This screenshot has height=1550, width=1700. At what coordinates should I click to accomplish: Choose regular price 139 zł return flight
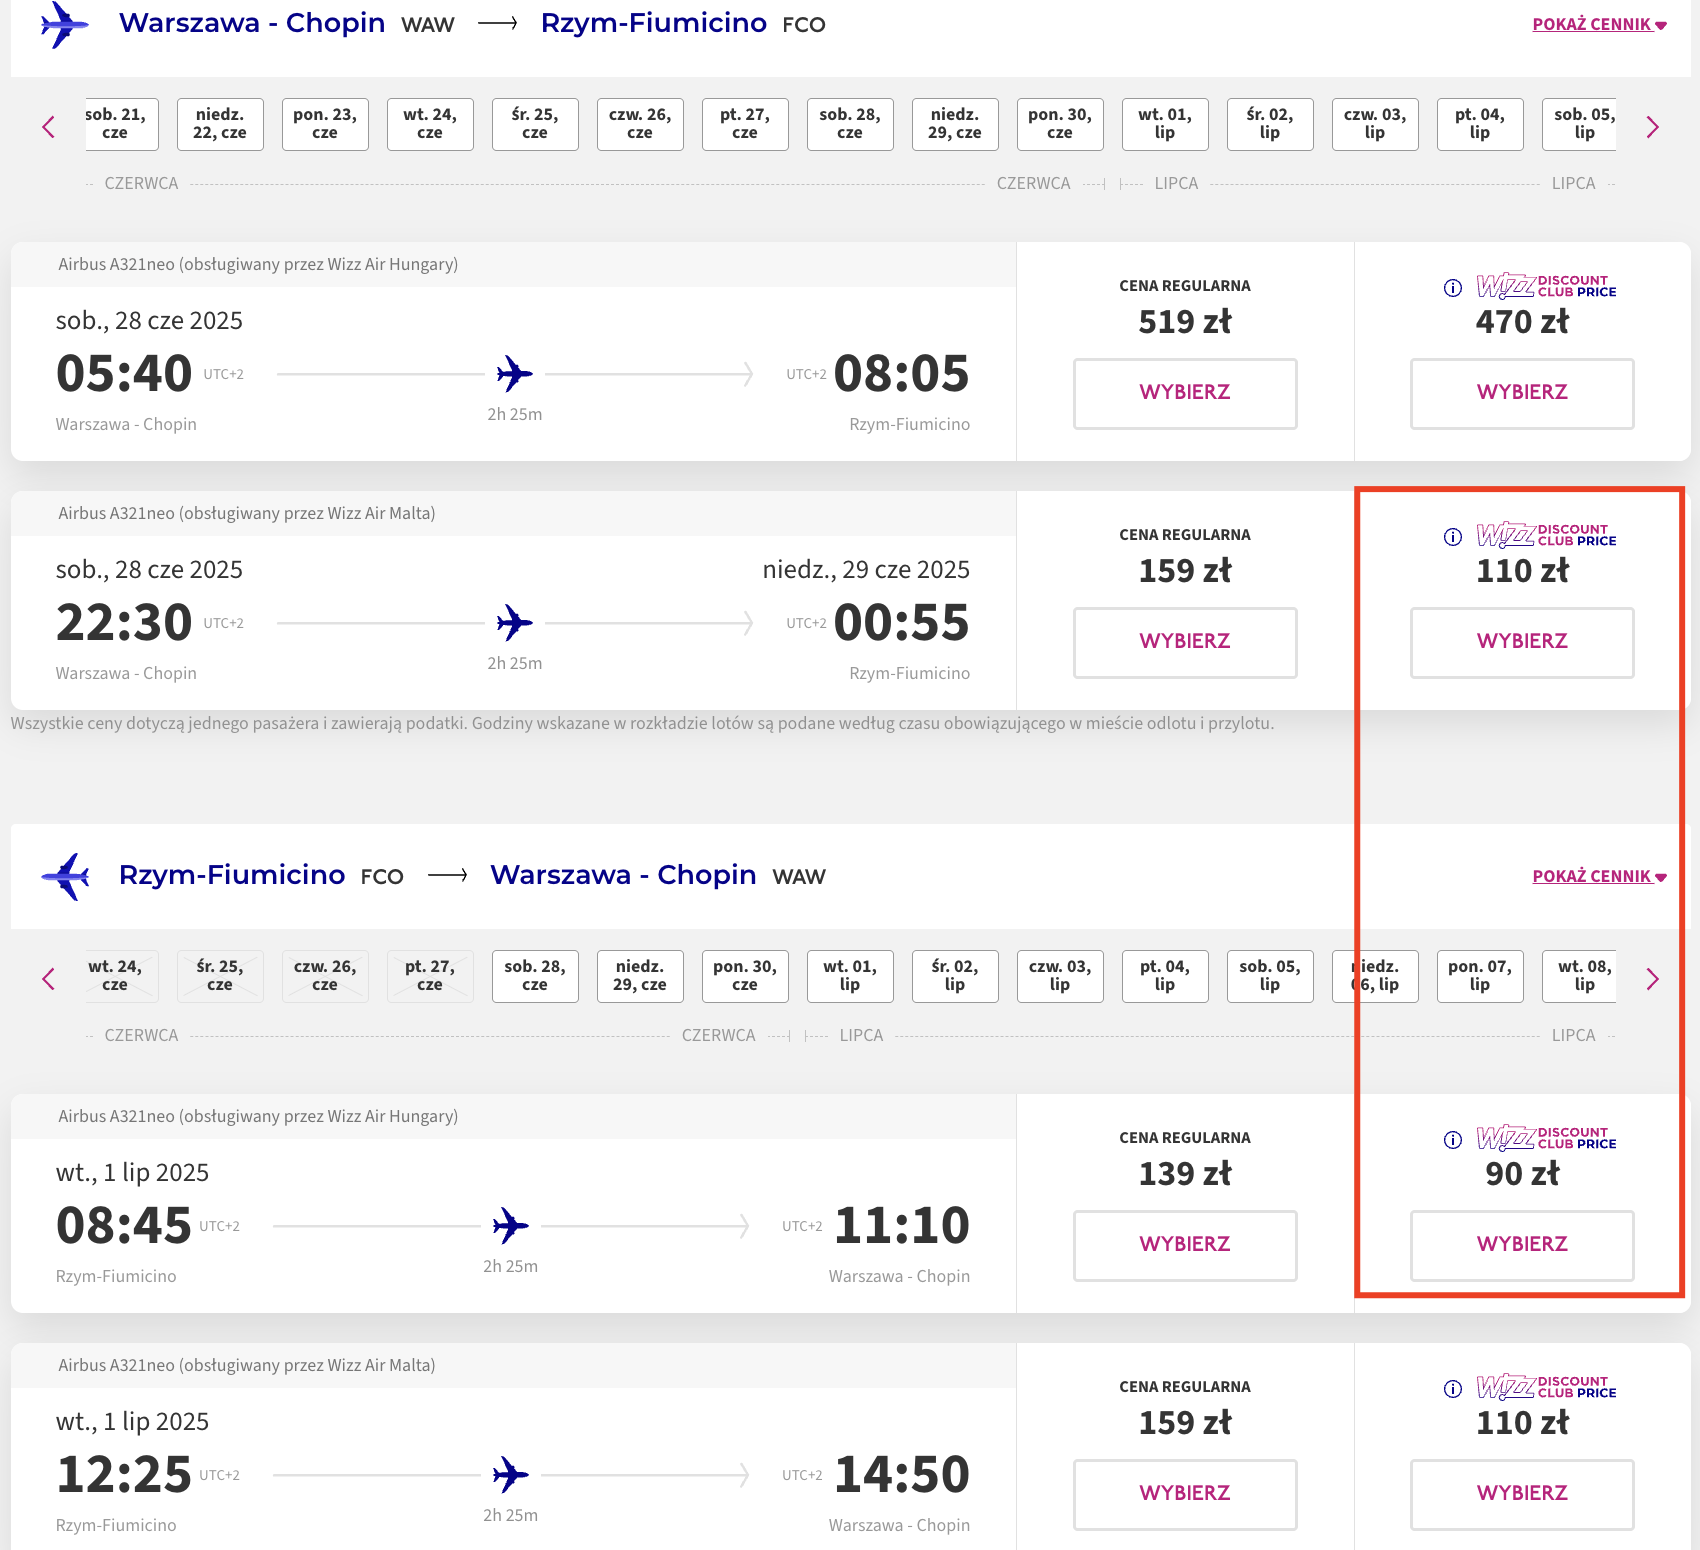click(1184, 1245)
